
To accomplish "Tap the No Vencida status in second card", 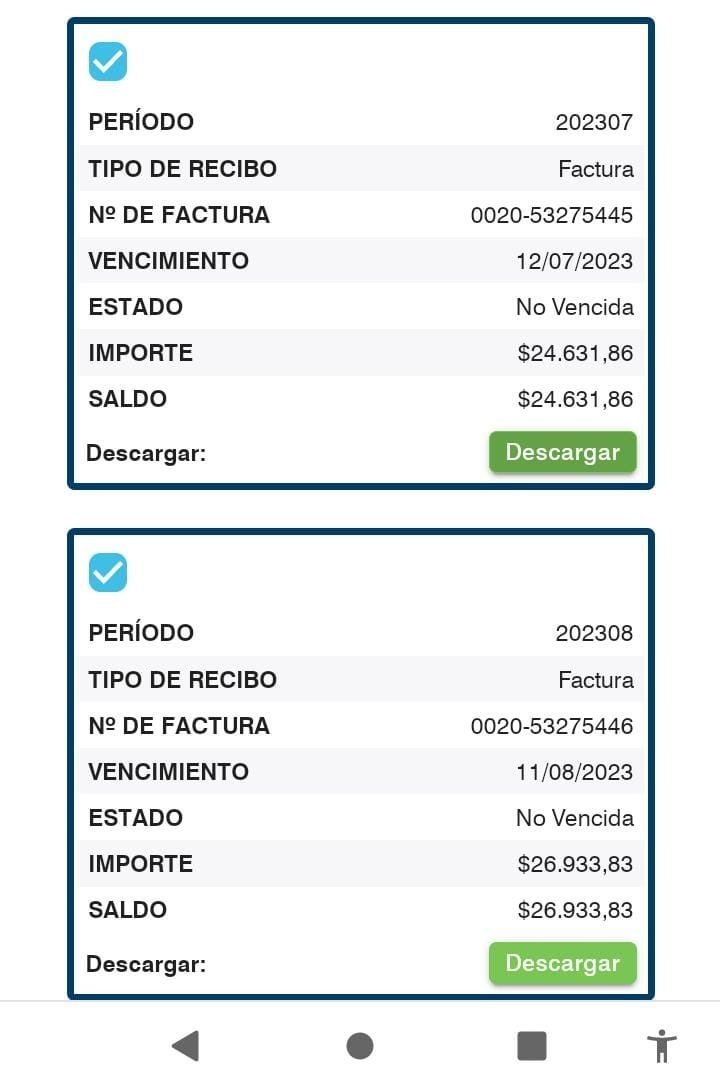I will pos(574,818).
